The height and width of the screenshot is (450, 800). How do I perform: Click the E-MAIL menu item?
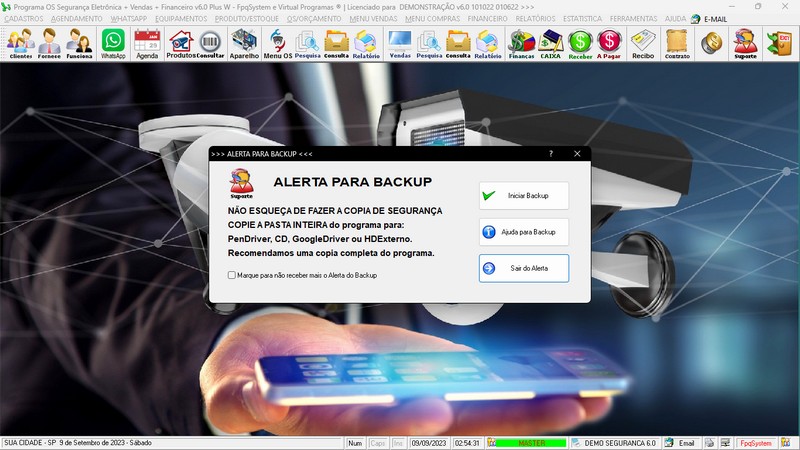click(x=709, y=19)
